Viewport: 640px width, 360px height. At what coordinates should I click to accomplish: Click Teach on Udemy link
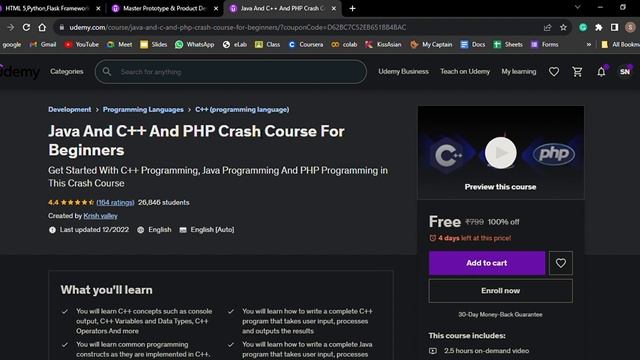[x=465, y=71]
